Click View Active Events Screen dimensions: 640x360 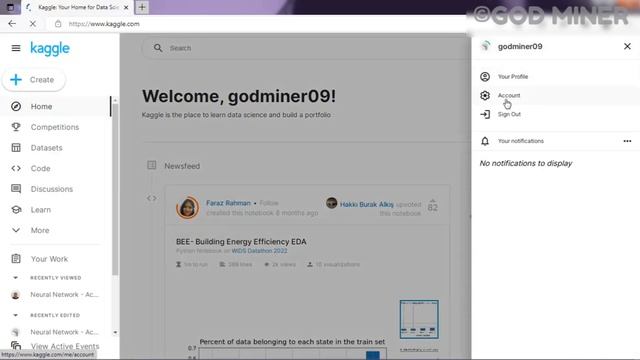(x=65, y=346)
